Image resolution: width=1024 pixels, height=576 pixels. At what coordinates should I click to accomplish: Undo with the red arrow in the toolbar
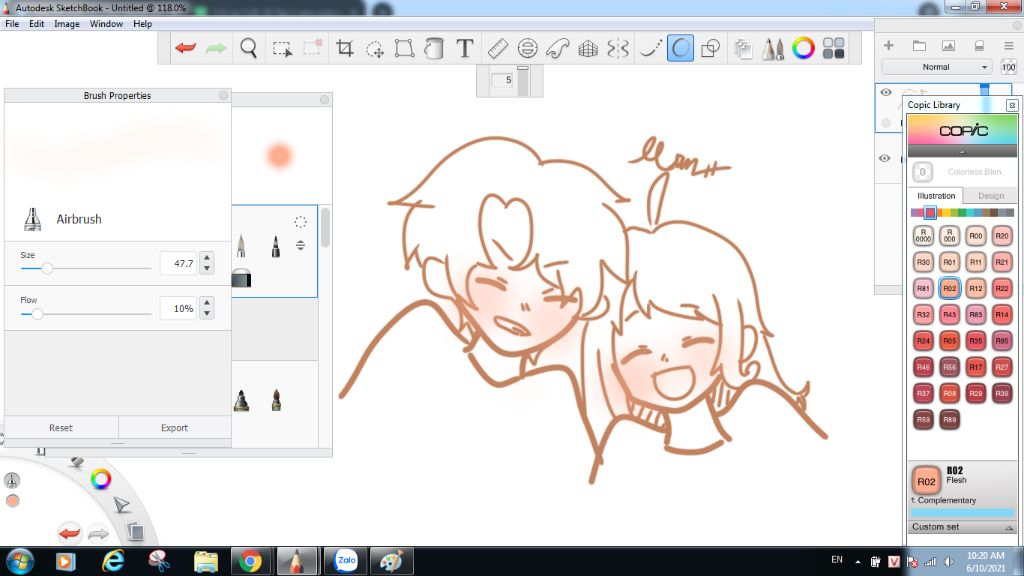point(185,48)
